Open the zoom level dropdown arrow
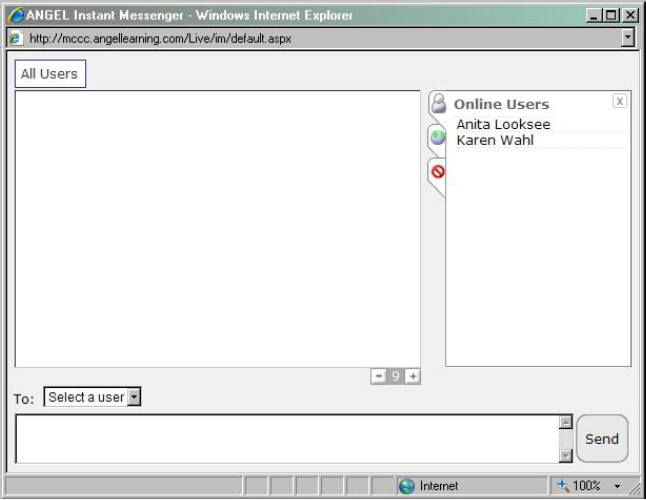Screen dimensions: 646x500 point(617,486)
